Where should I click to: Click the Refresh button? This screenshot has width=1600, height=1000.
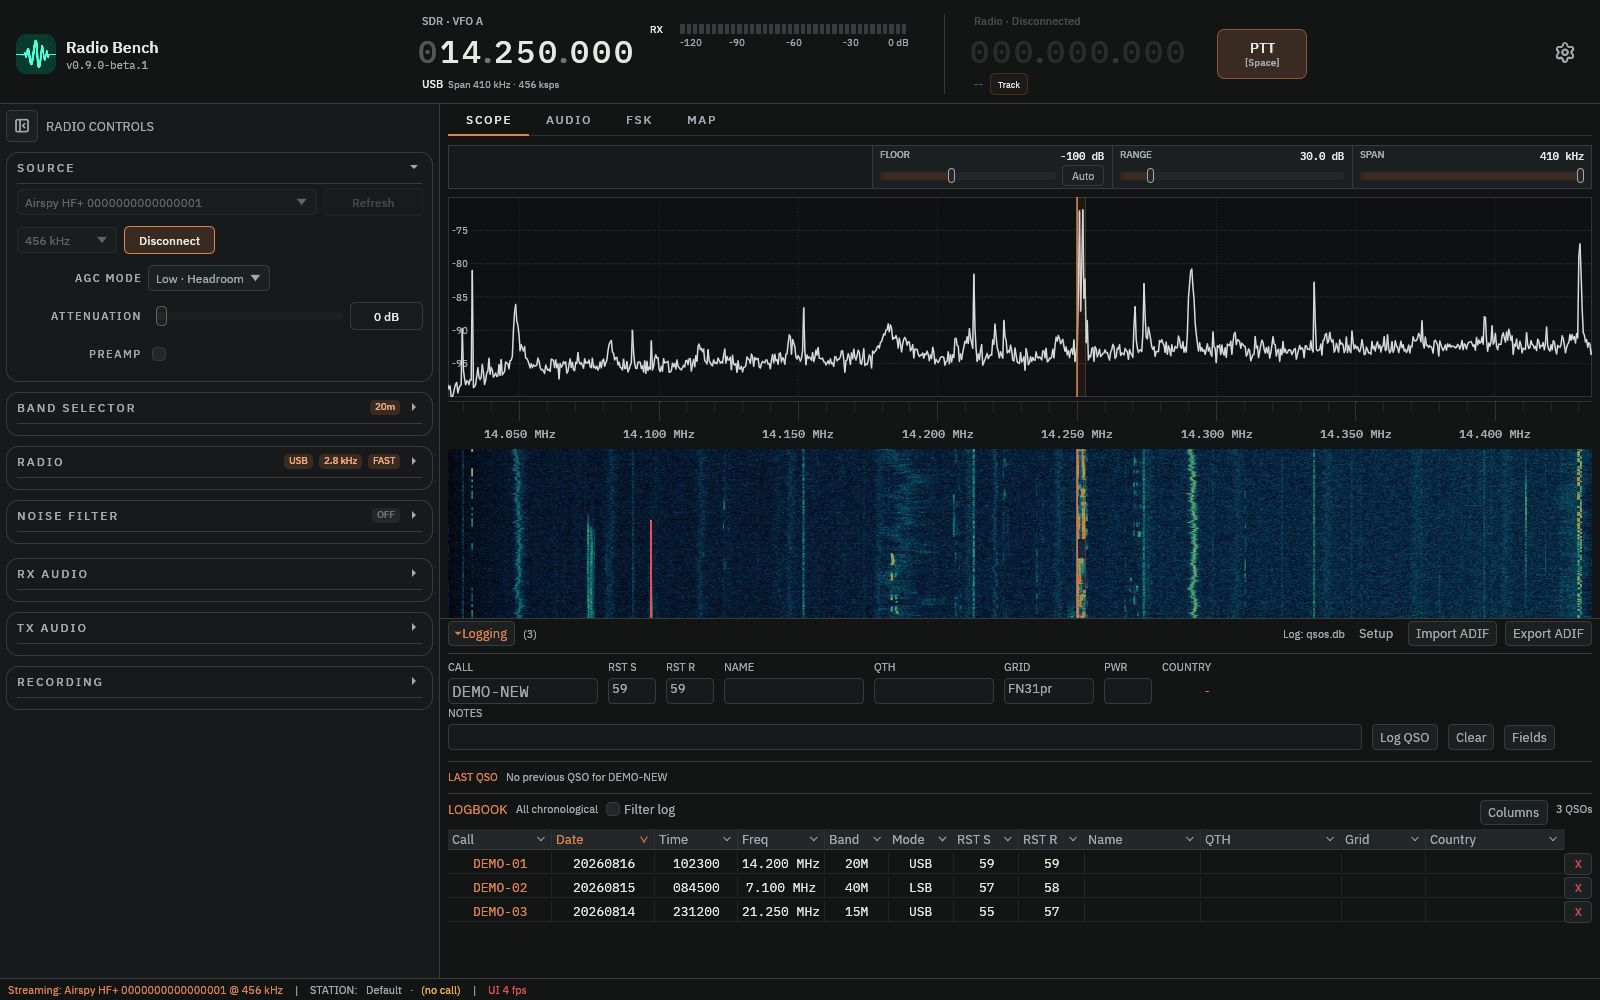pos(373,202)
